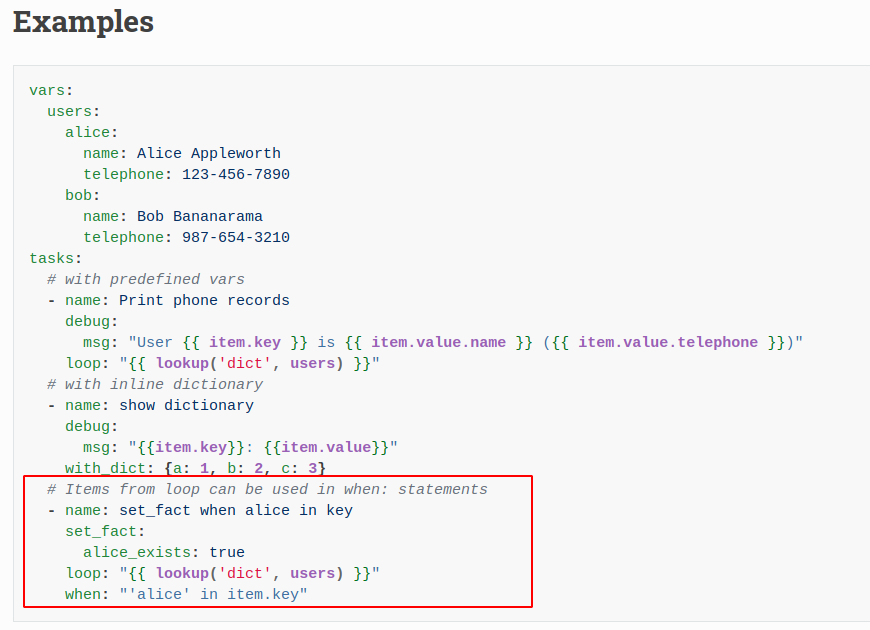Click the "vars:" line in code

click(51, 90)
